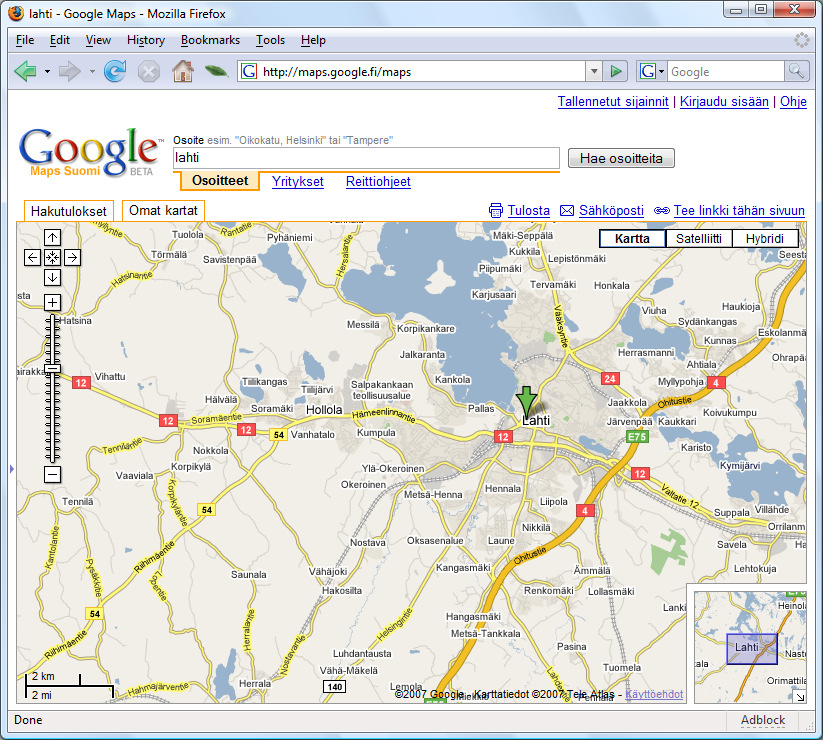
Task: Zoom out with the minus button
Action: [52, 474]
